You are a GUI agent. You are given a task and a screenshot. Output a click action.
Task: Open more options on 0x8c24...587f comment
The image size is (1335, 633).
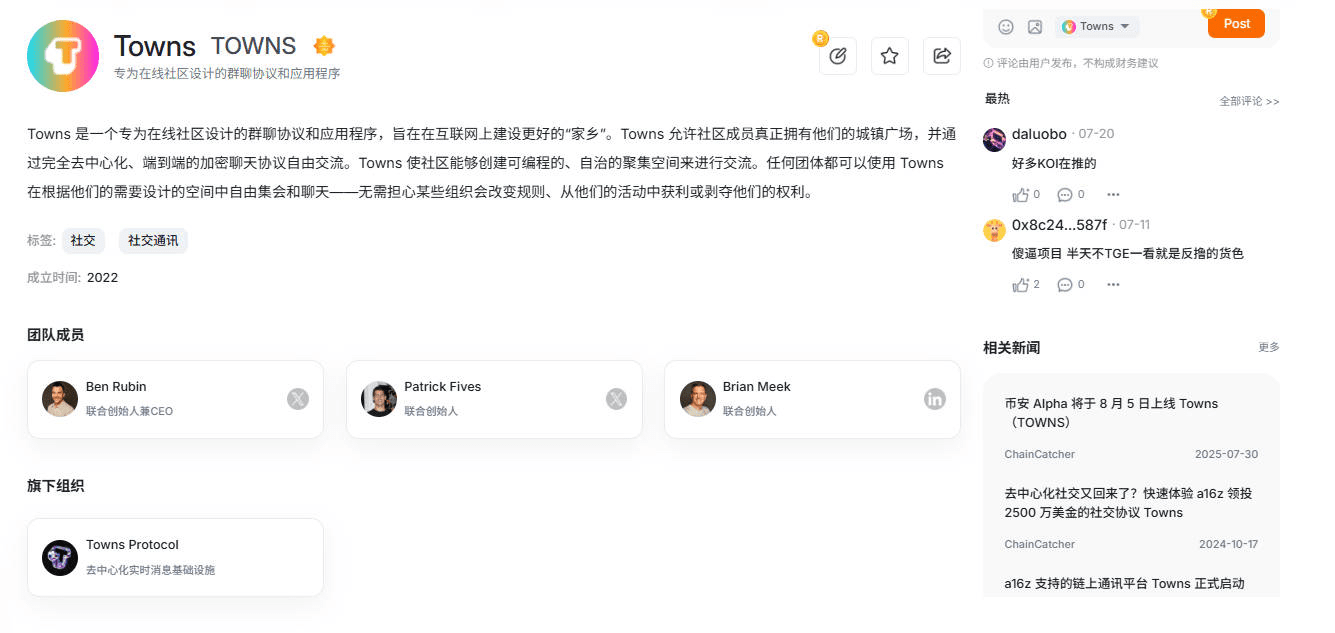coord(1113,285)
